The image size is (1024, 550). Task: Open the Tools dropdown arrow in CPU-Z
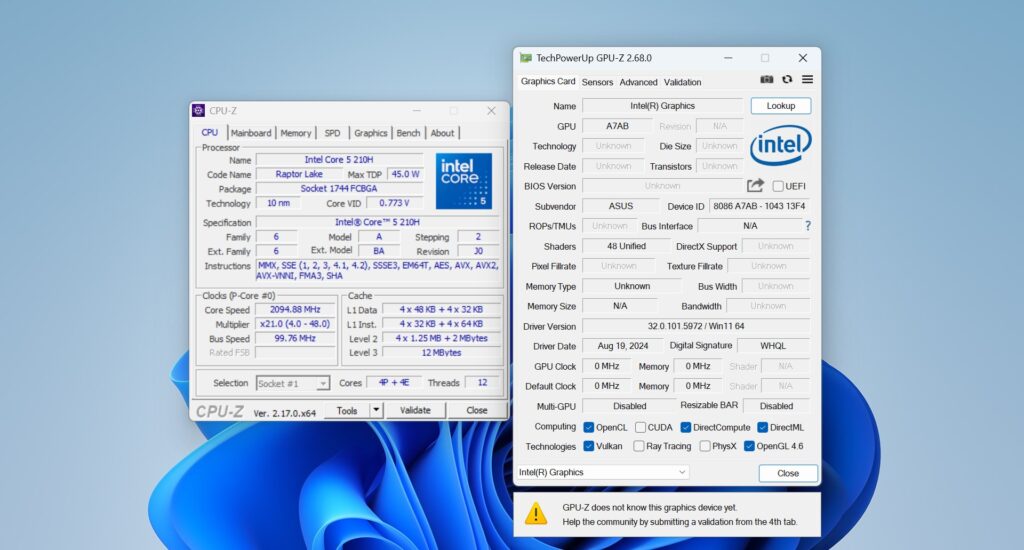[x=376, y=410]
